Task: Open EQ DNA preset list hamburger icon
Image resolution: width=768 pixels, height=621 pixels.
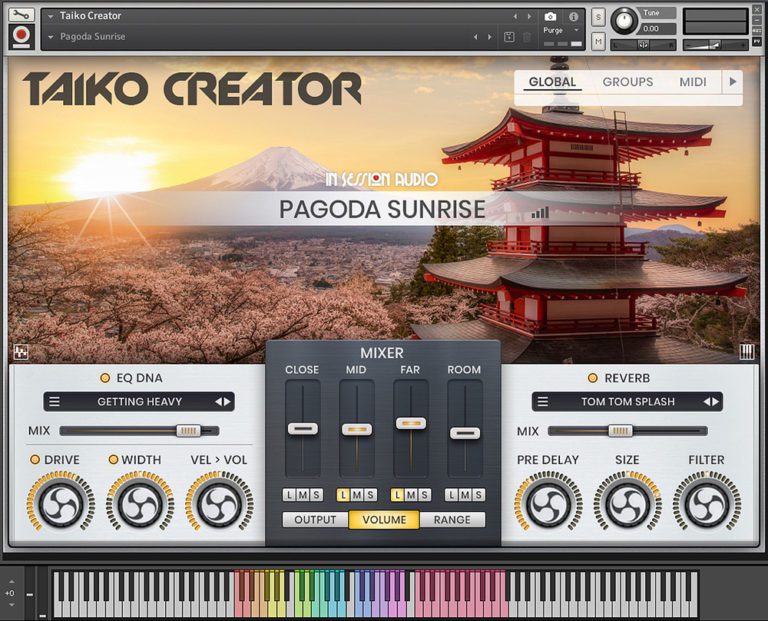Action: click(x=54, y=402)
